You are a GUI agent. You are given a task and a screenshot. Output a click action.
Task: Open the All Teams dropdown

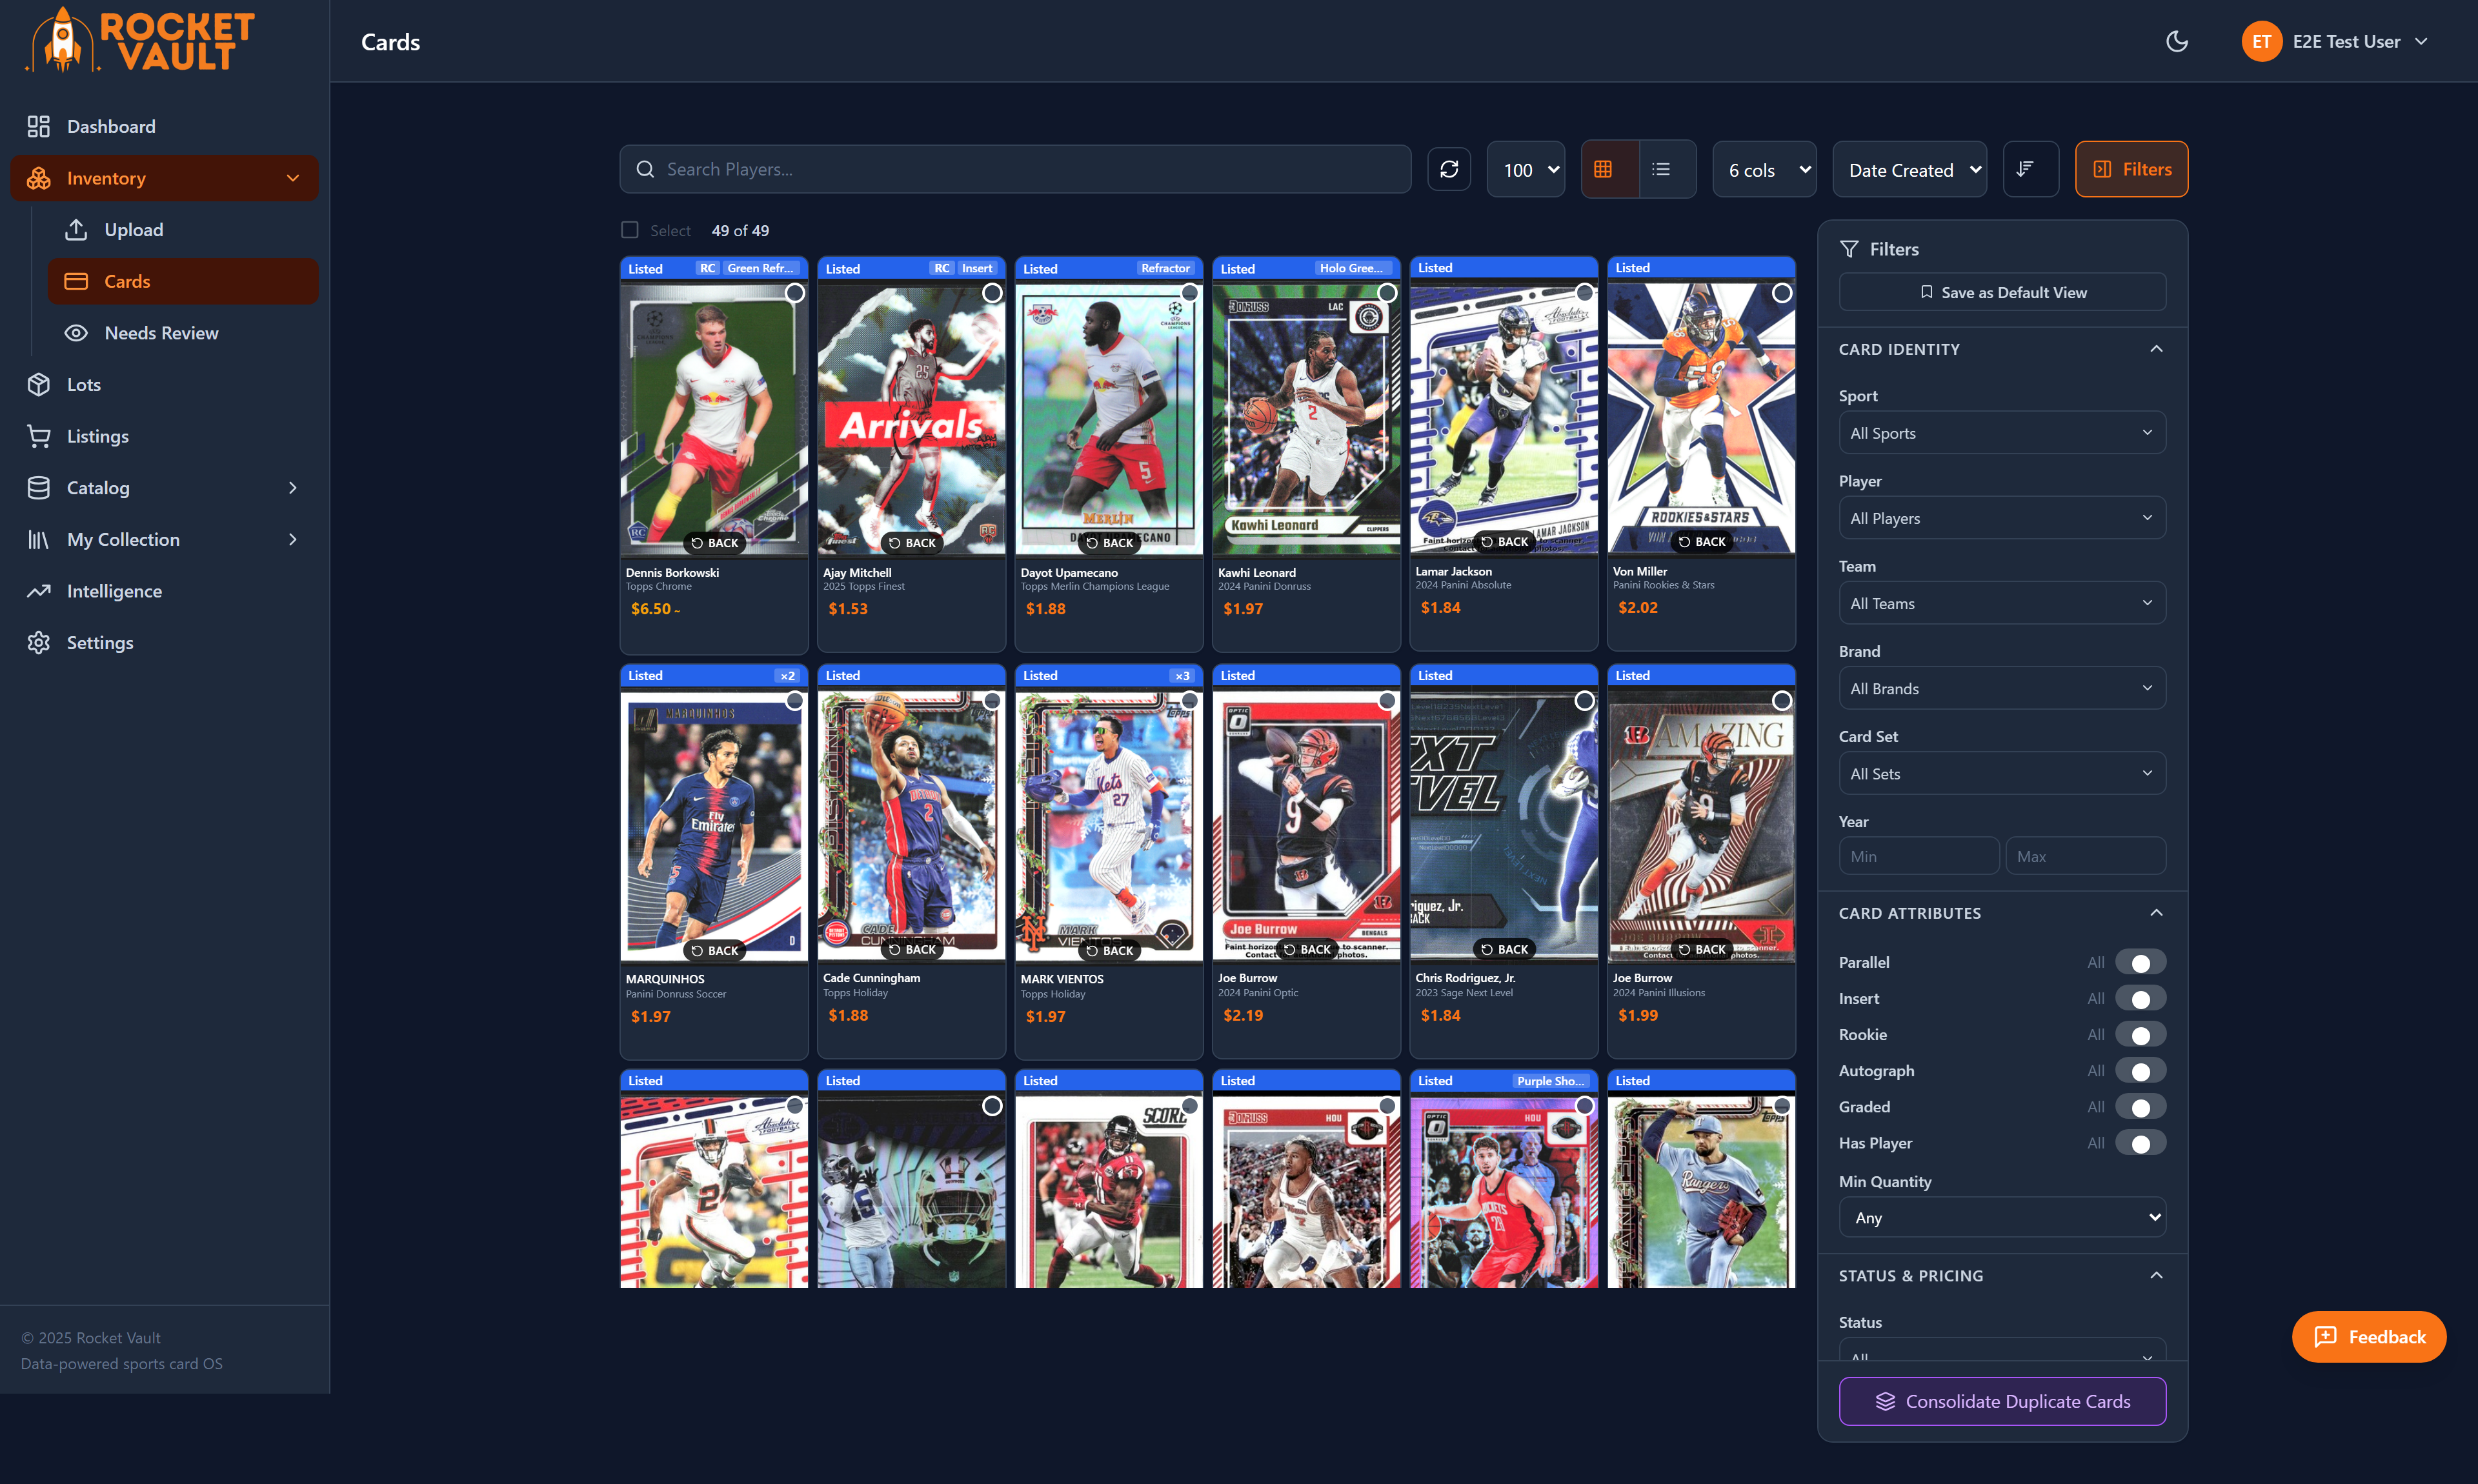[x=2001, y=602]
